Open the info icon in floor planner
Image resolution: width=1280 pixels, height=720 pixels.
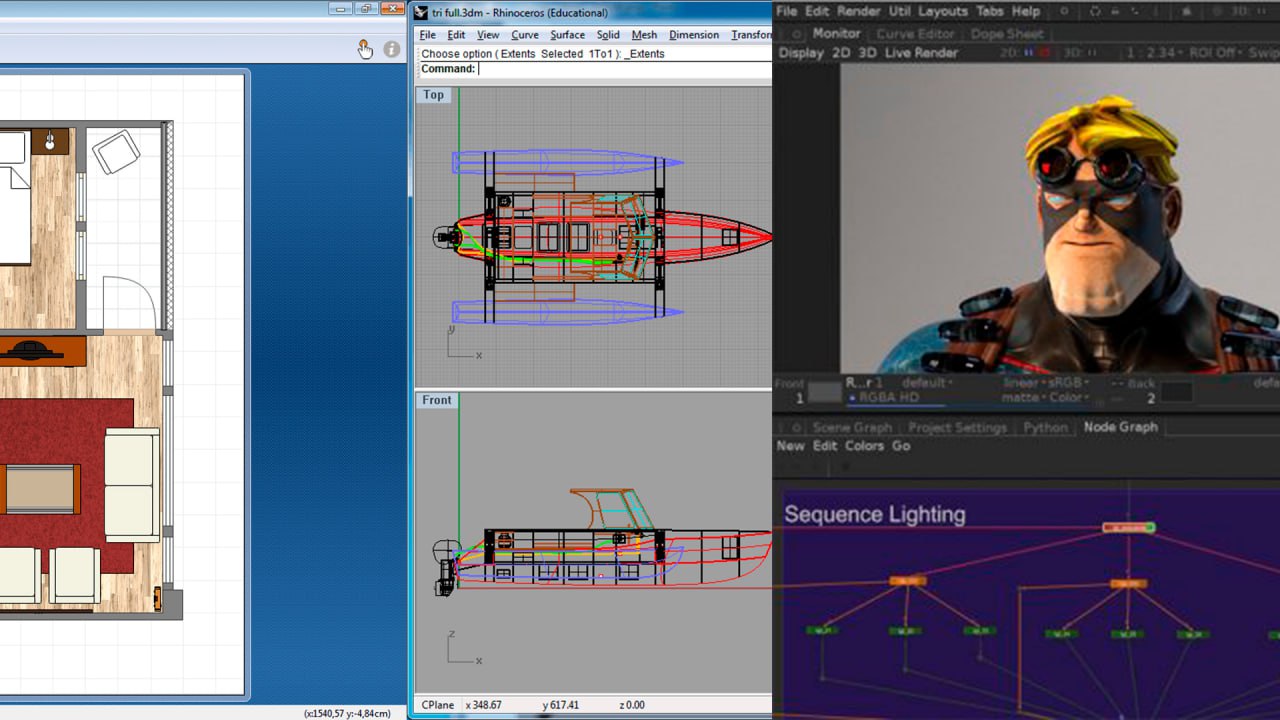pyautogui.click(x=392, y=49)
